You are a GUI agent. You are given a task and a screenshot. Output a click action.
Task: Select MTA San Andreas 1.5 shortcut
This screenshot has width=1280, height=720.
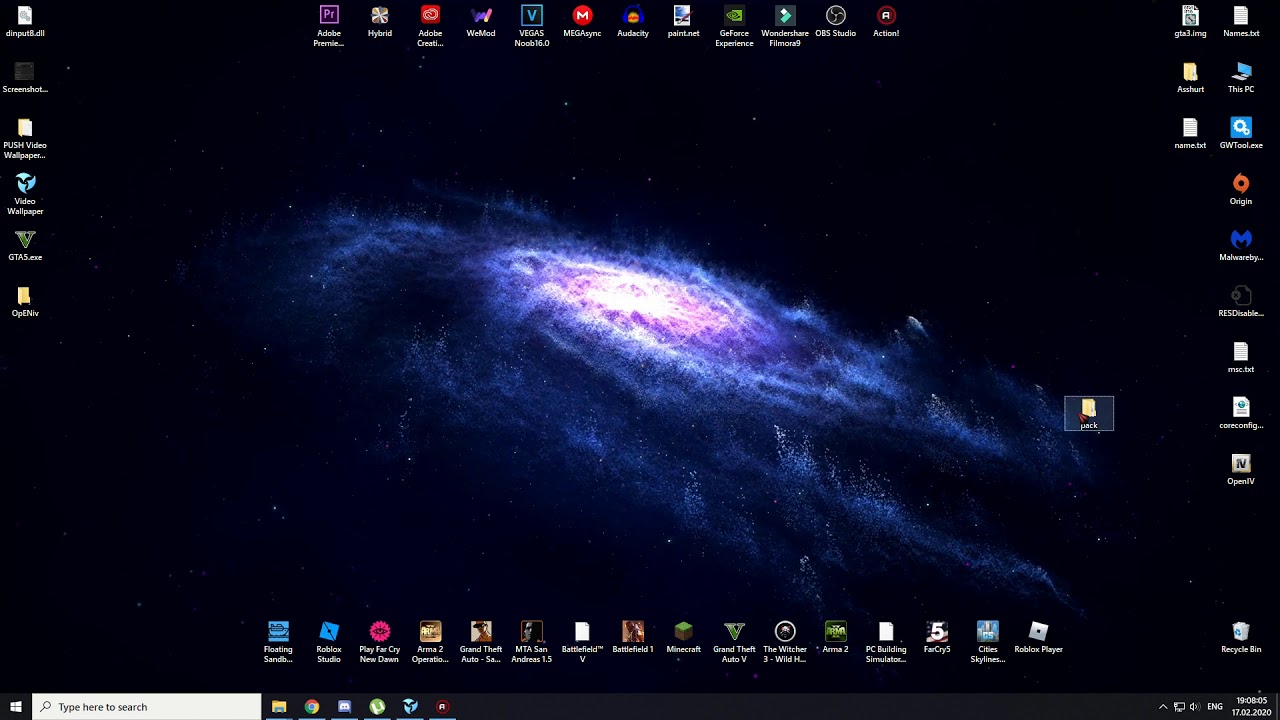click(532, 642)
